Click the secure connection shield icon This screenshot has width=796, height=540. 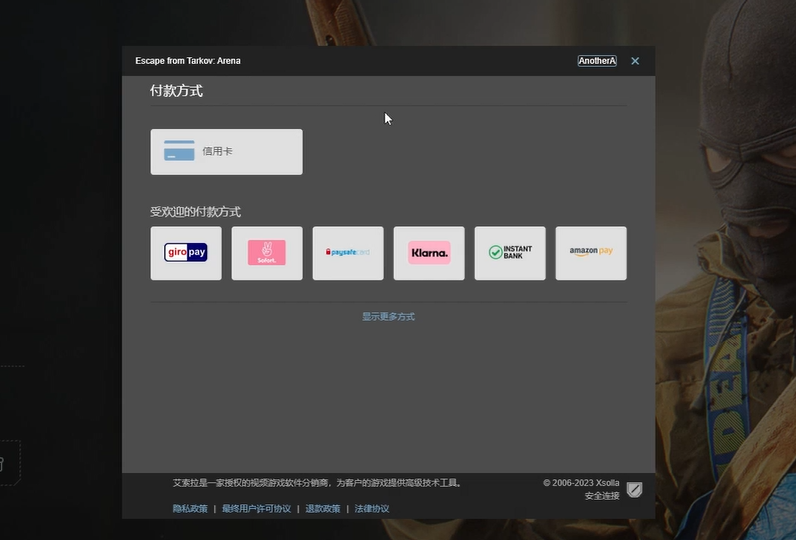pos(635,490)
